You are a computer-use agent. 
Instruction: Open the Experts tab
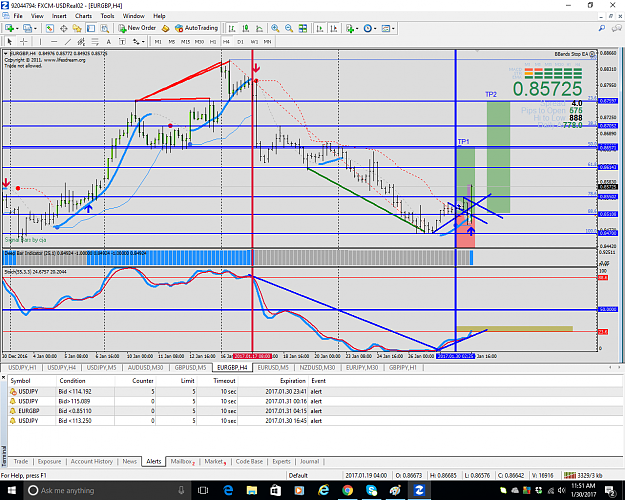click(281, 461)
